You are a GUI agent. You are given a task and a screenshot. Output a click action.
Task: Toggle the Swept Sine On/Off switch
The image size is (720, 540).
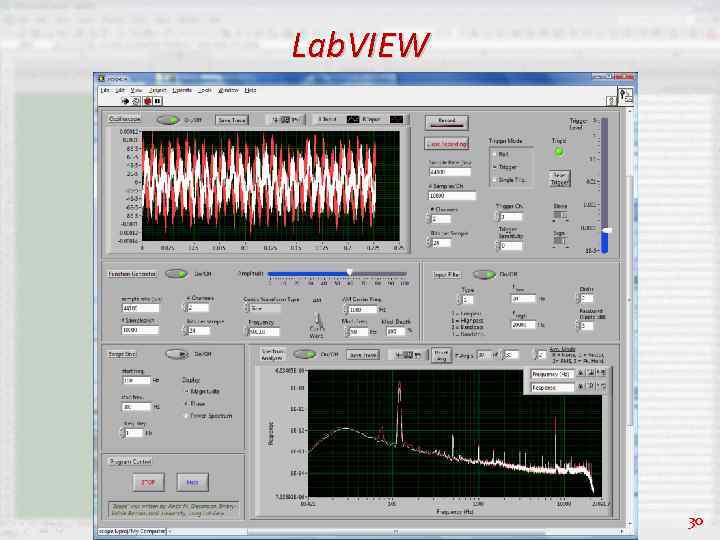pyautogui.click(x=177, y=354)
